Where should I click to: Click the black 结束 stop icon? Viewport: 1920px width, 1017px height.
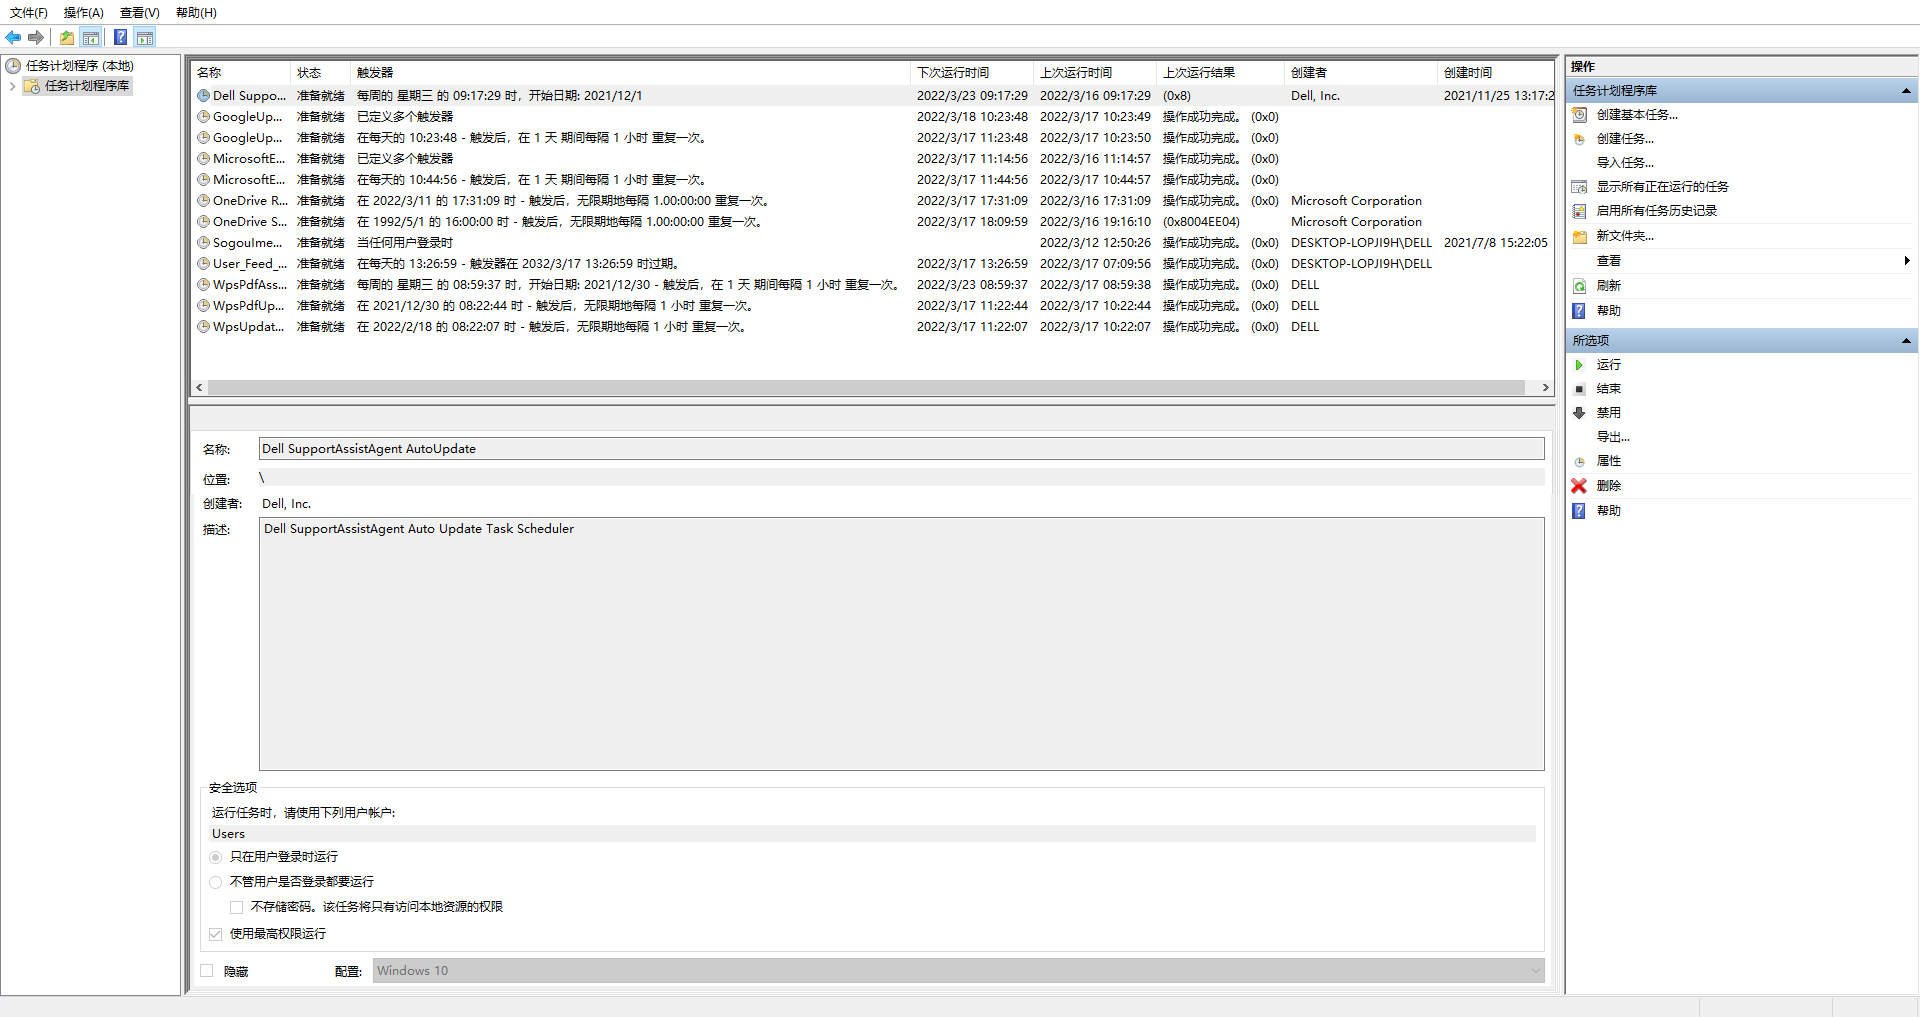(1580, 389)
